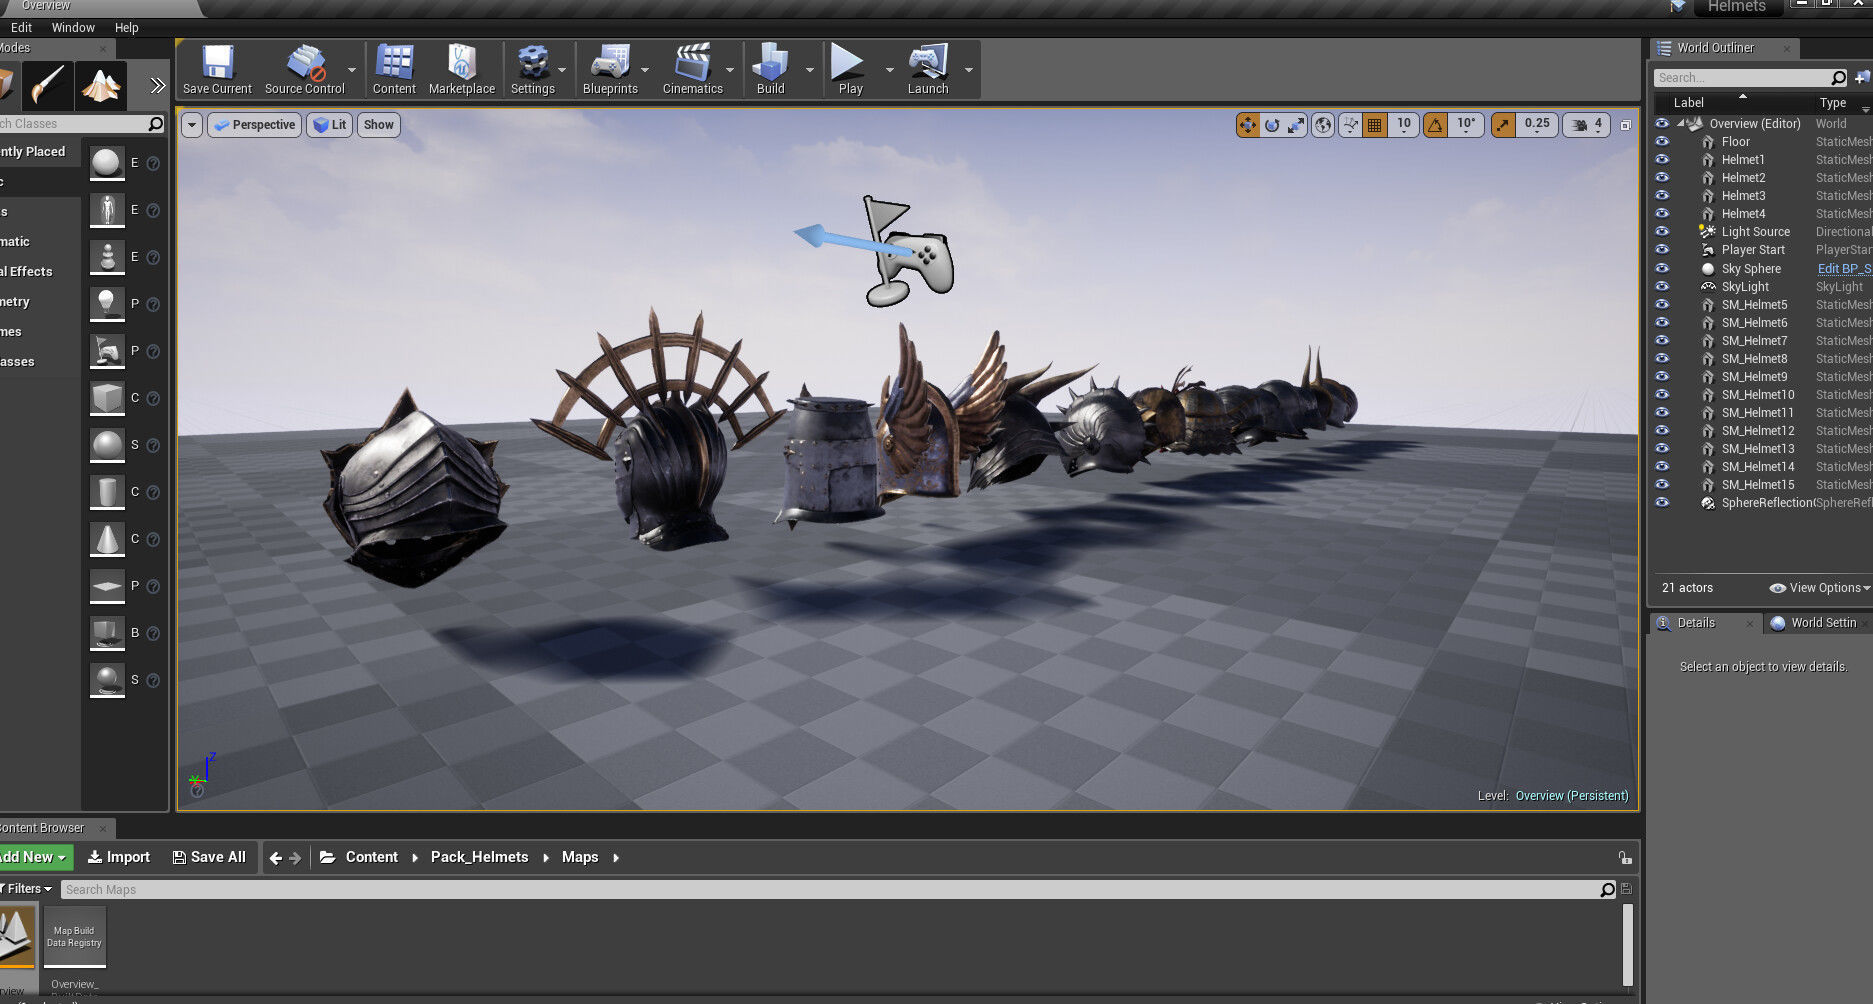Toggle visibility of Sky Sphere actor
The image size is (1873, 1004).
coord(1662,269)
